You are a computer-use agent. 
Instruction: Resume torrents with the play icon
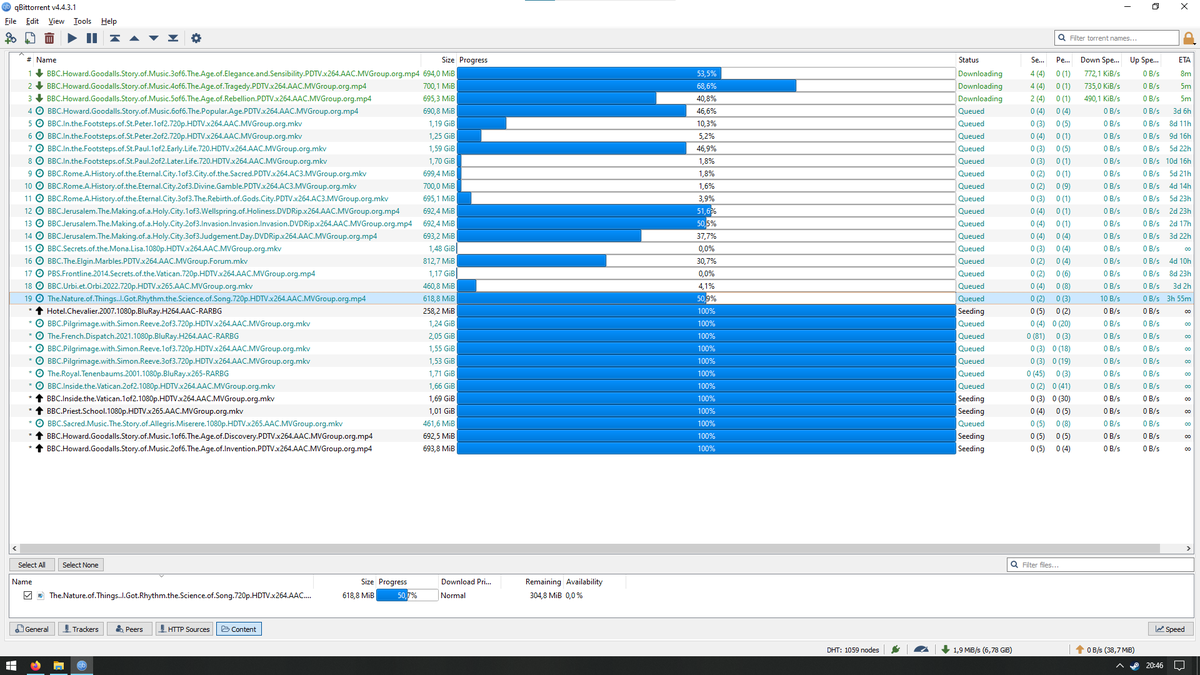tap(72, 38)
